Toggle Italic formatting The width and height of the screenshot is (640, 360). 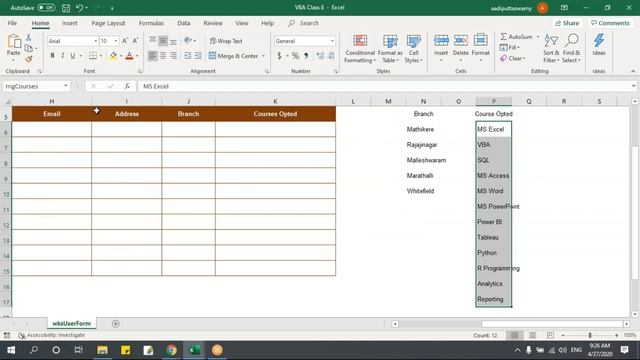(x=62, y=56)
